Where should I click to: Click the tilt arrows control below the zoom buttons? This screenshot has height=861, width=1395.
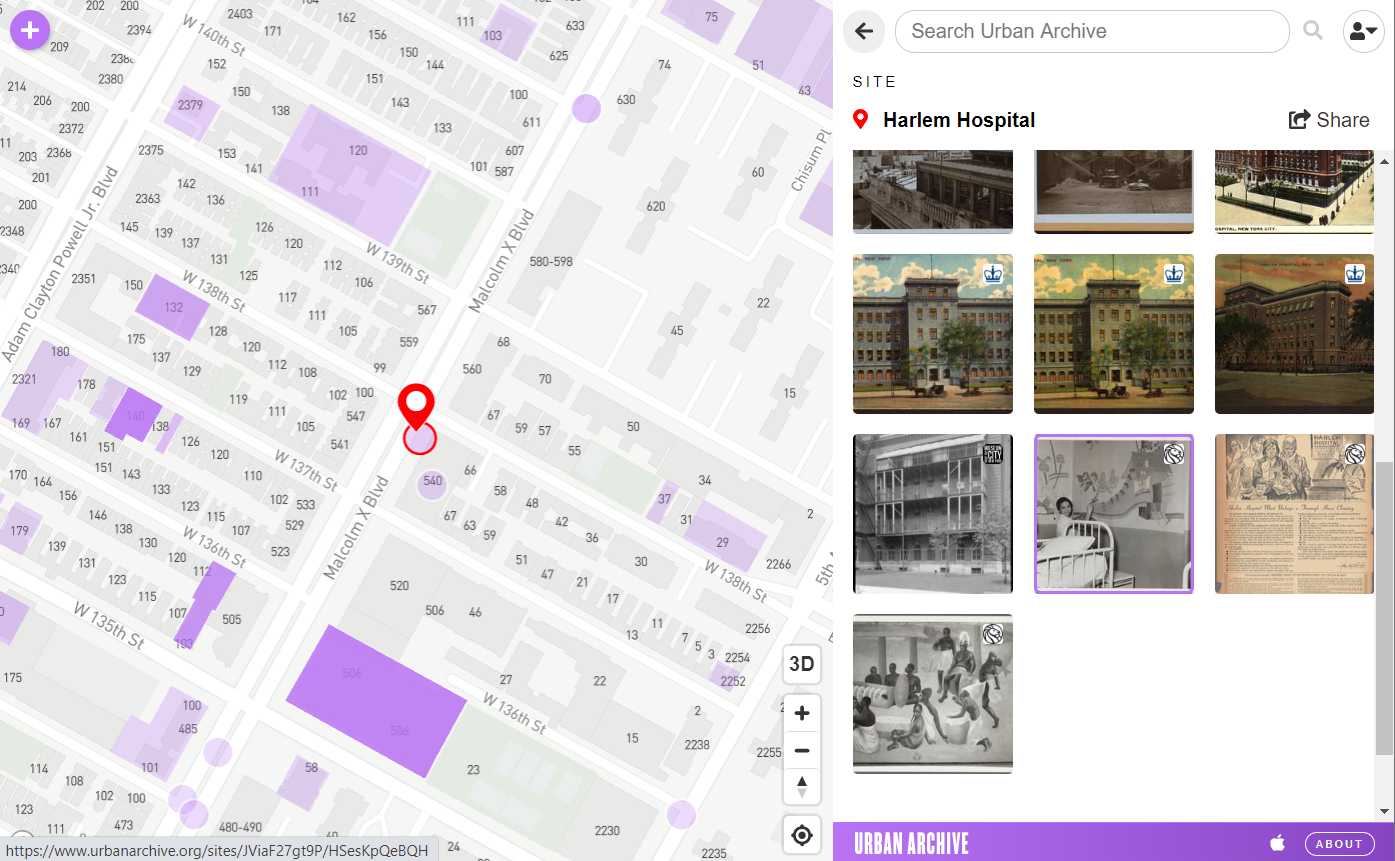[x=802, y=787]
